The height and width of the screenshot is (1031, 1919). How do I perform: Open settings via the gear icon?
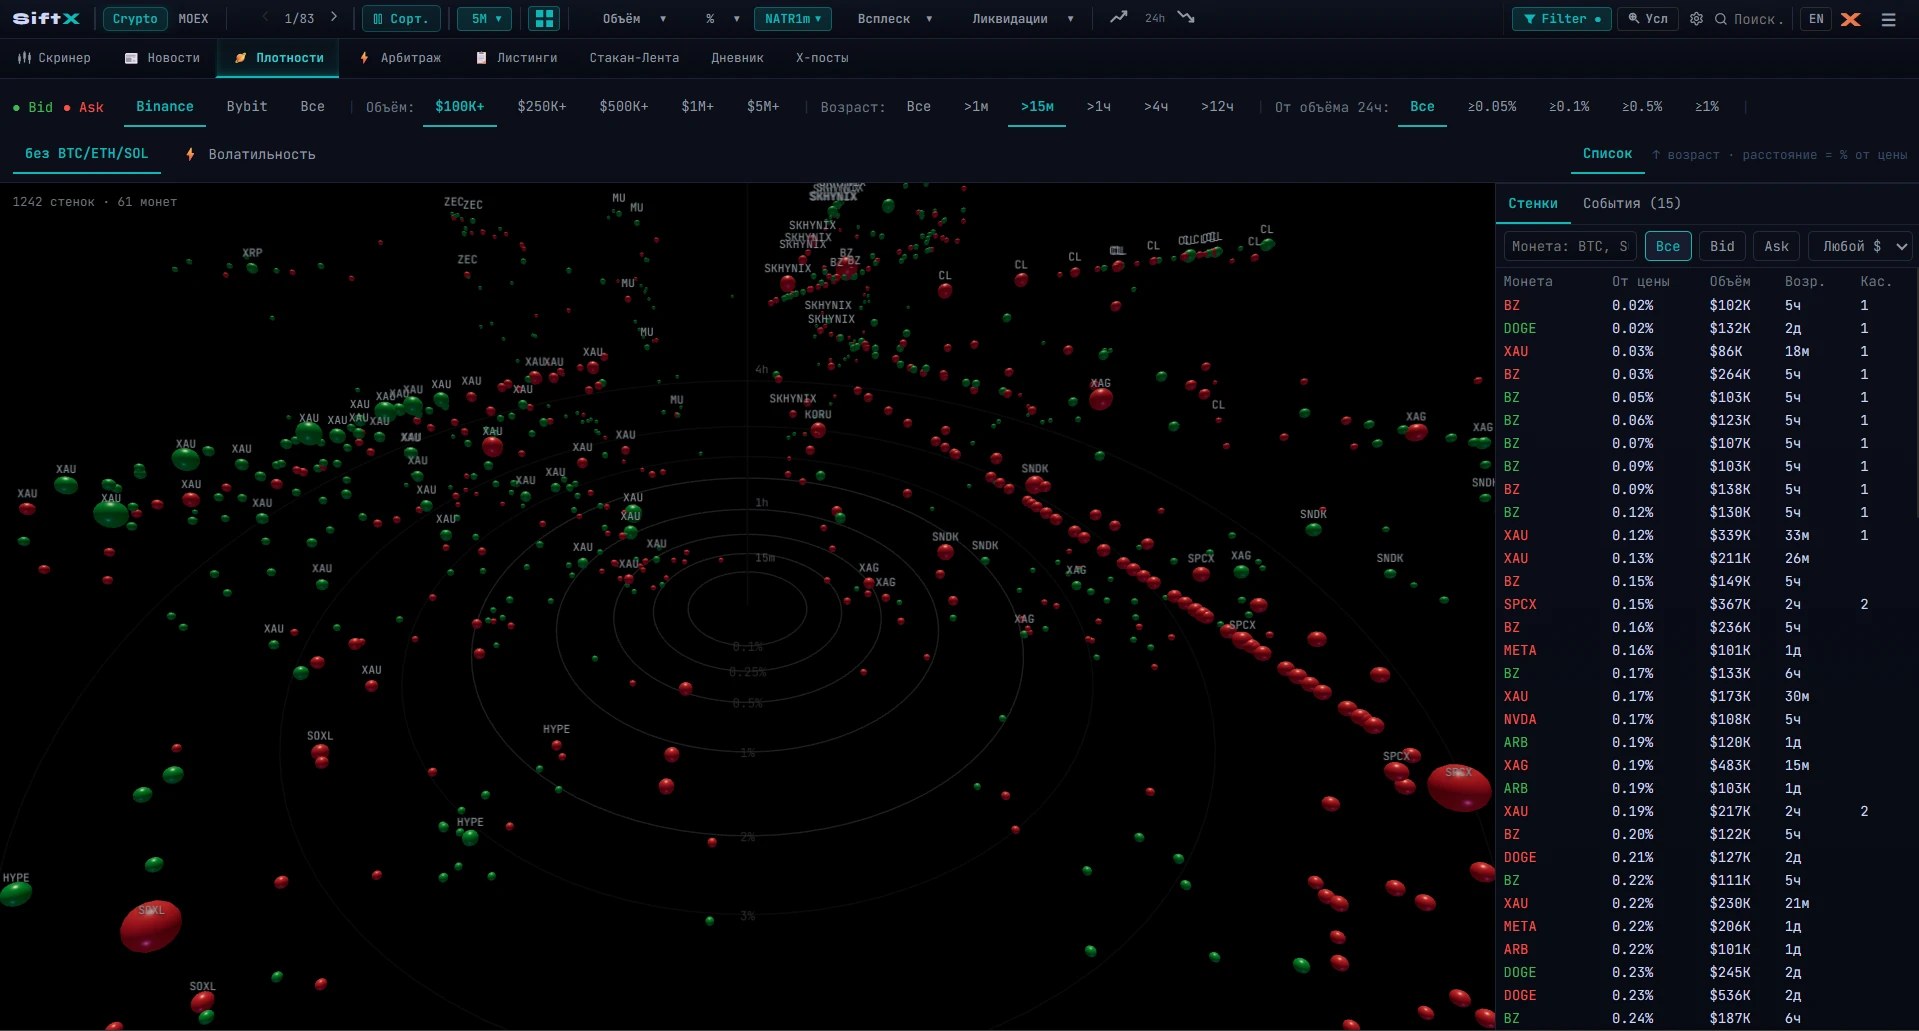1696,19
